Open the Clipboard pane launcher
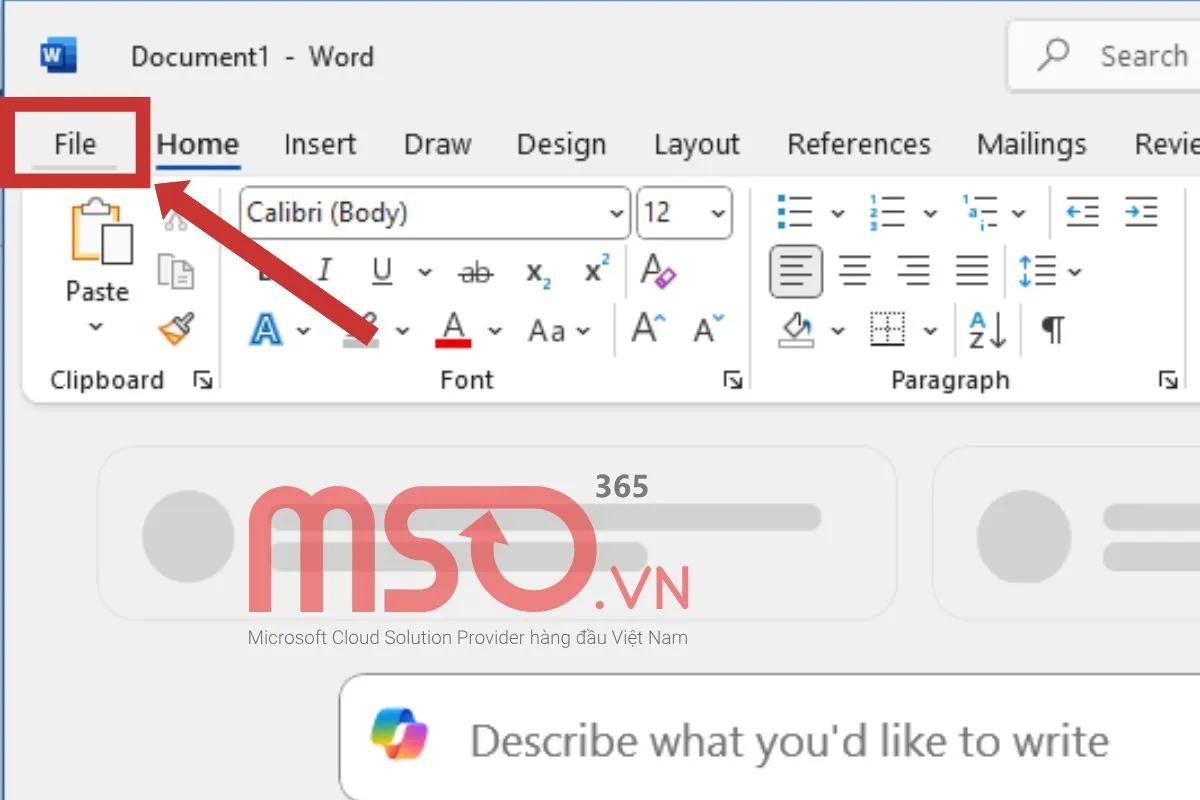1200x800 pixels. (203, 380)
